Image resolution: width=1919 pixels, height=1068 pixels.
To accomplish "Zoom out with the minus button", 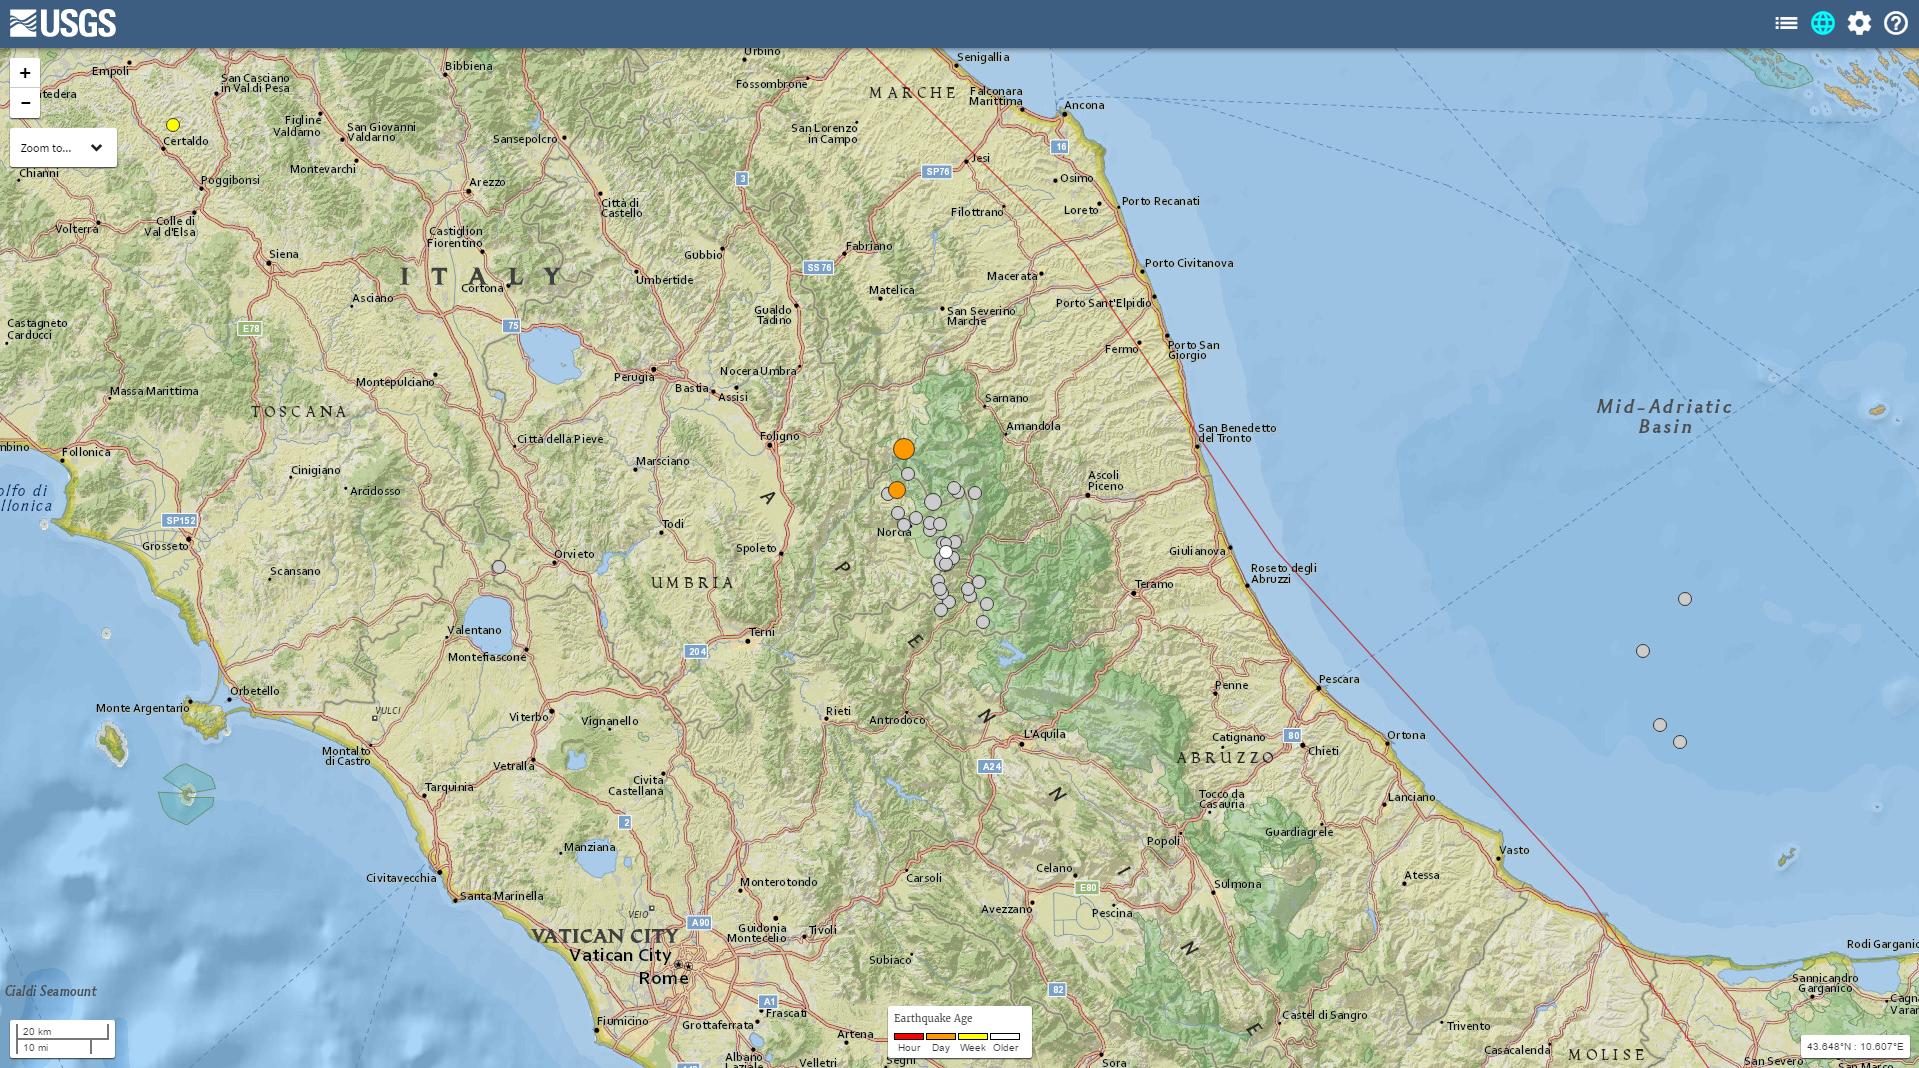I will click(x=25, y=103).
